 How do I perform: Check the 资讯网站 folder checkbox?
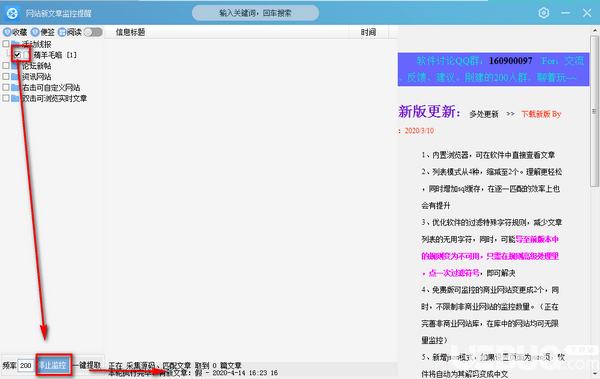[x=6, y=77]
